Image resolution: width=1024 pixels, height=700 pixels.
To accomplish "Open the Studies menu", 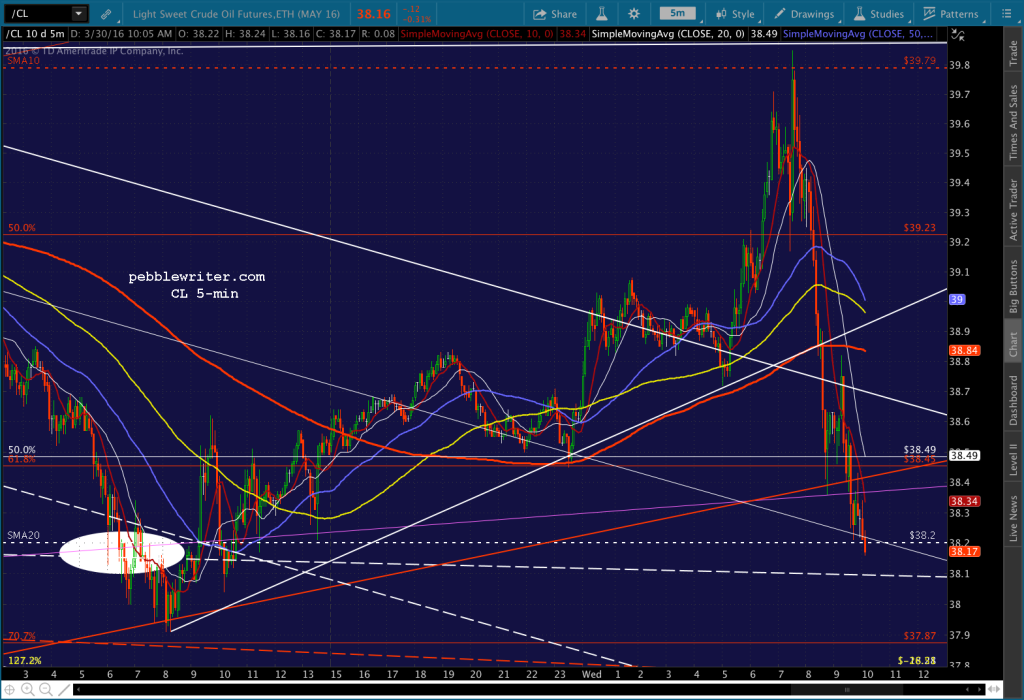I will (879, 14).
